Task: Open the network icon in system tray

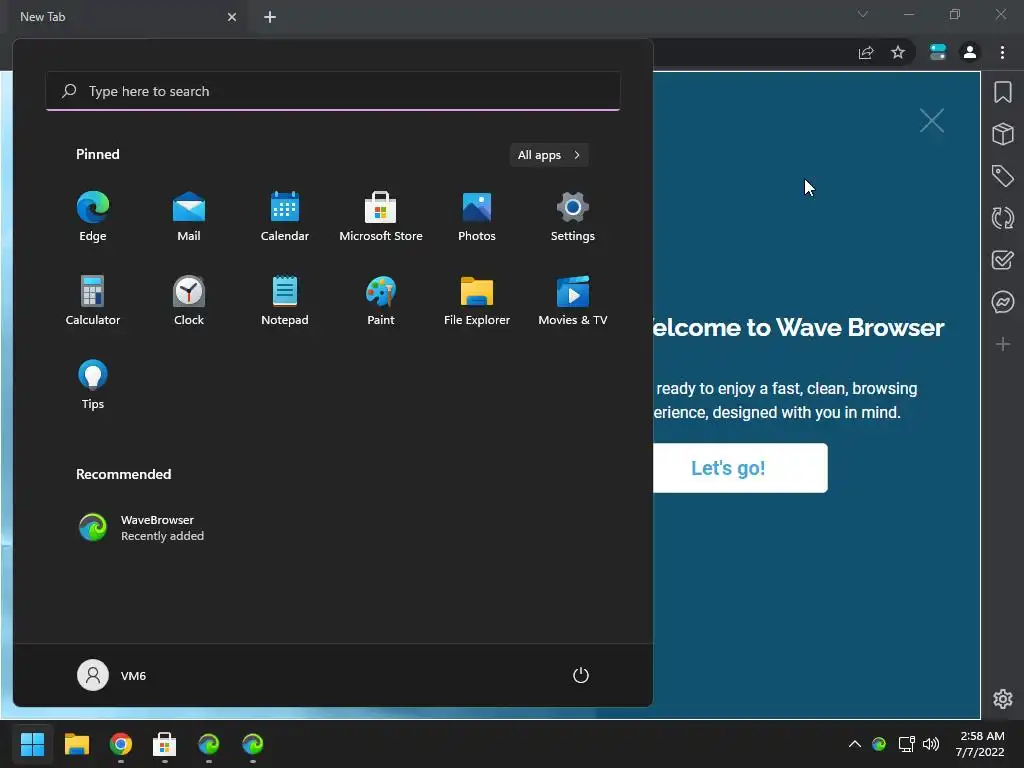Action: tap(906, 744)
